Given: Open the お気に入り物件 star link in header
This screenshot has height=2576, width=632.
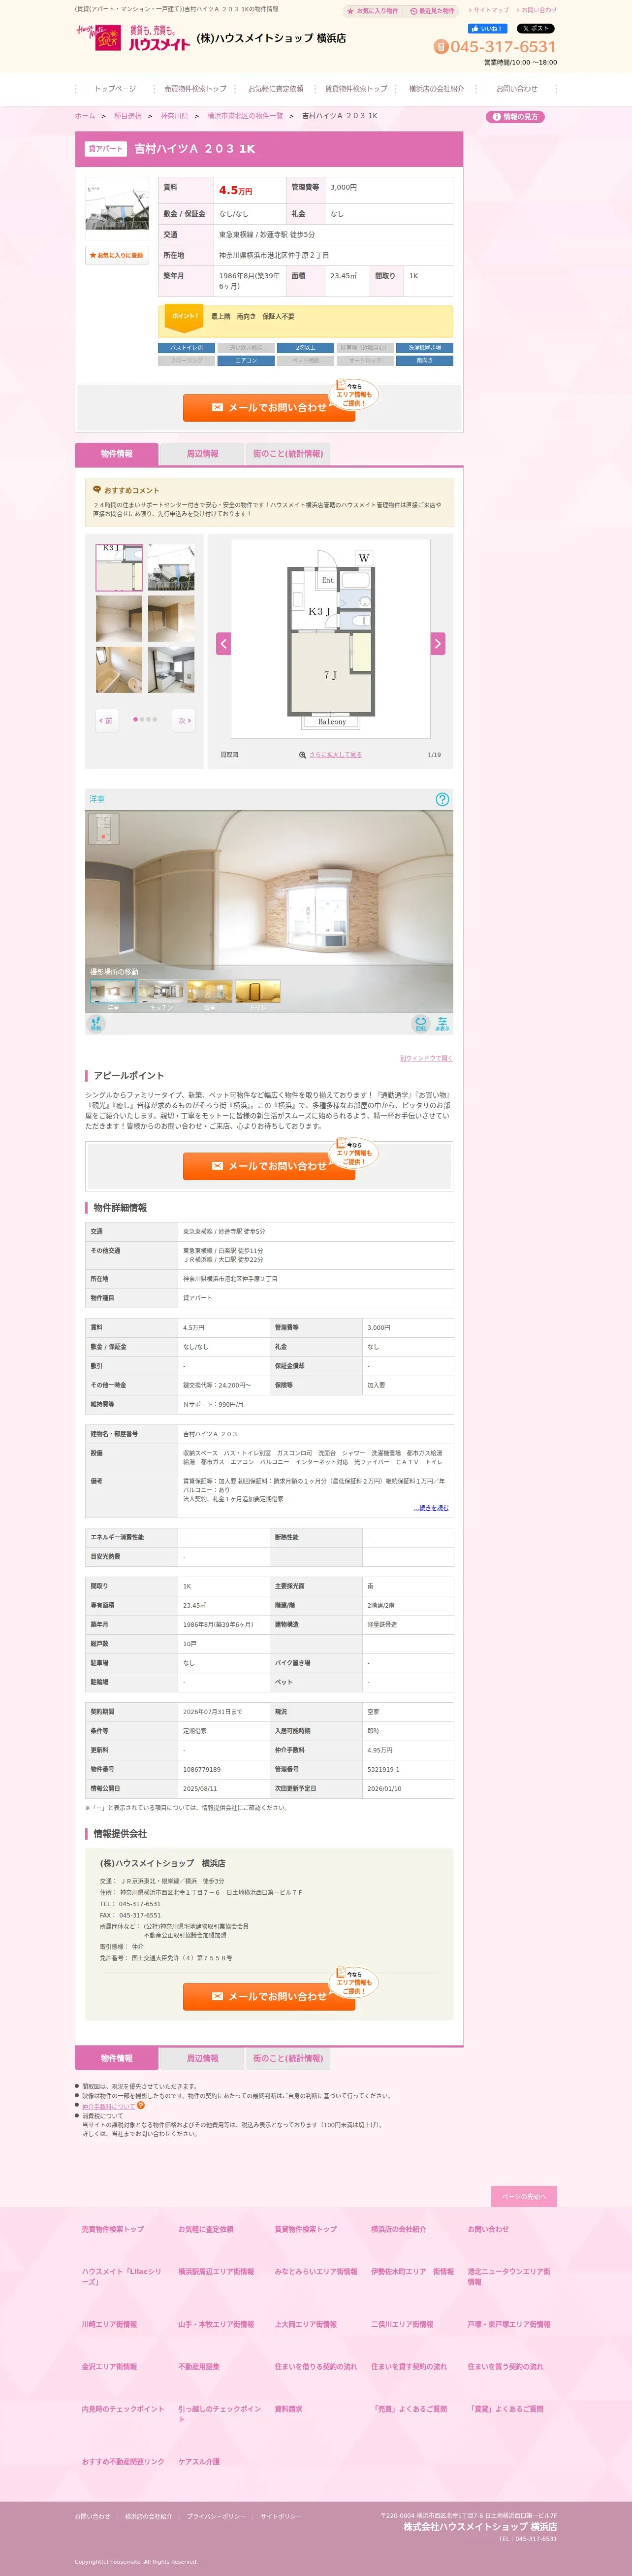Looking at the screenshot, I should [372, 11].
